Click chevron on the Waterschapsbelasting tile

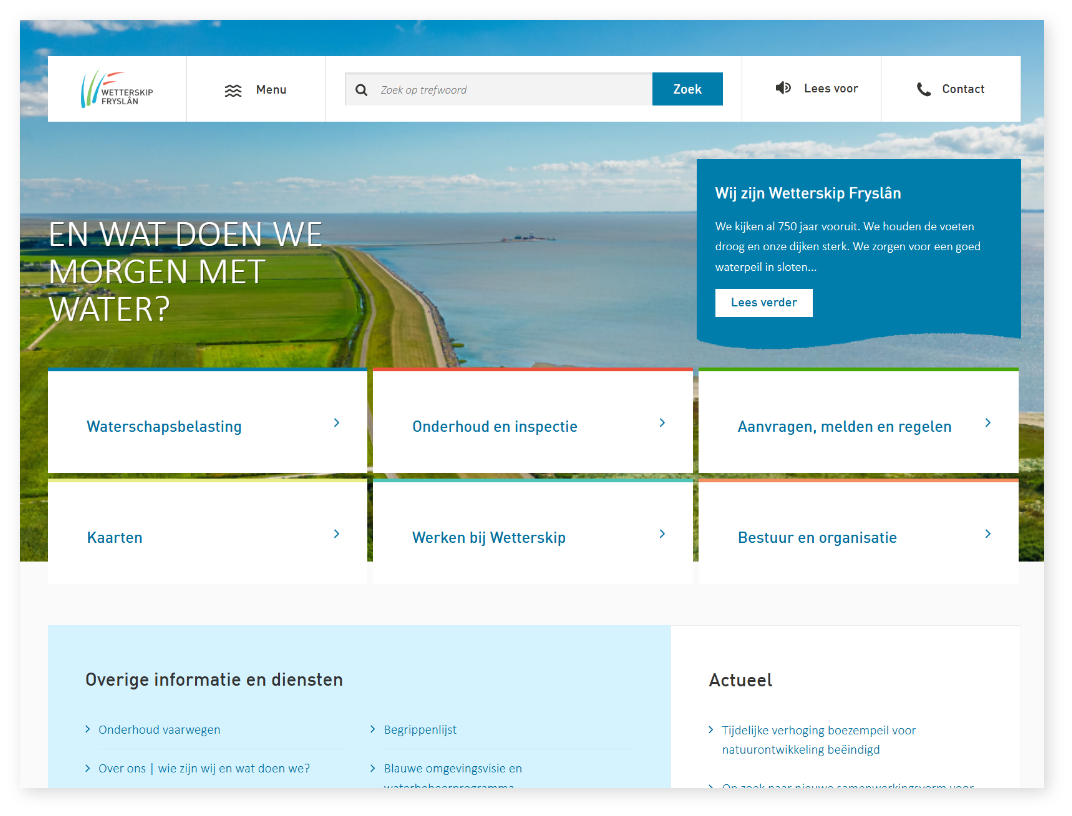point(336,423)
